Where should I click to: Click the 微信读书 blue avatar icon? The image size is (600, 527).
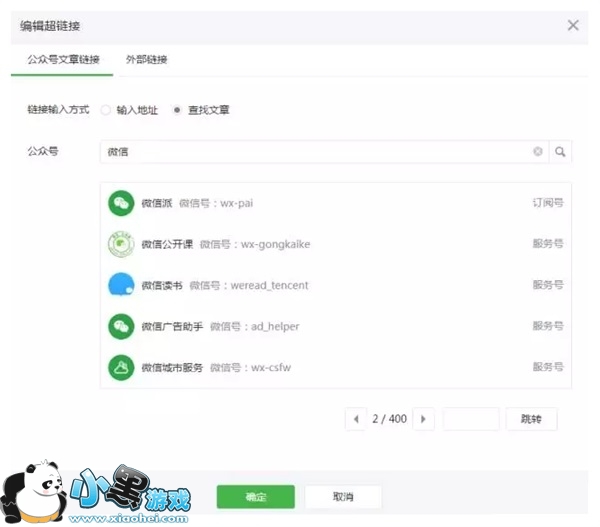121,285
